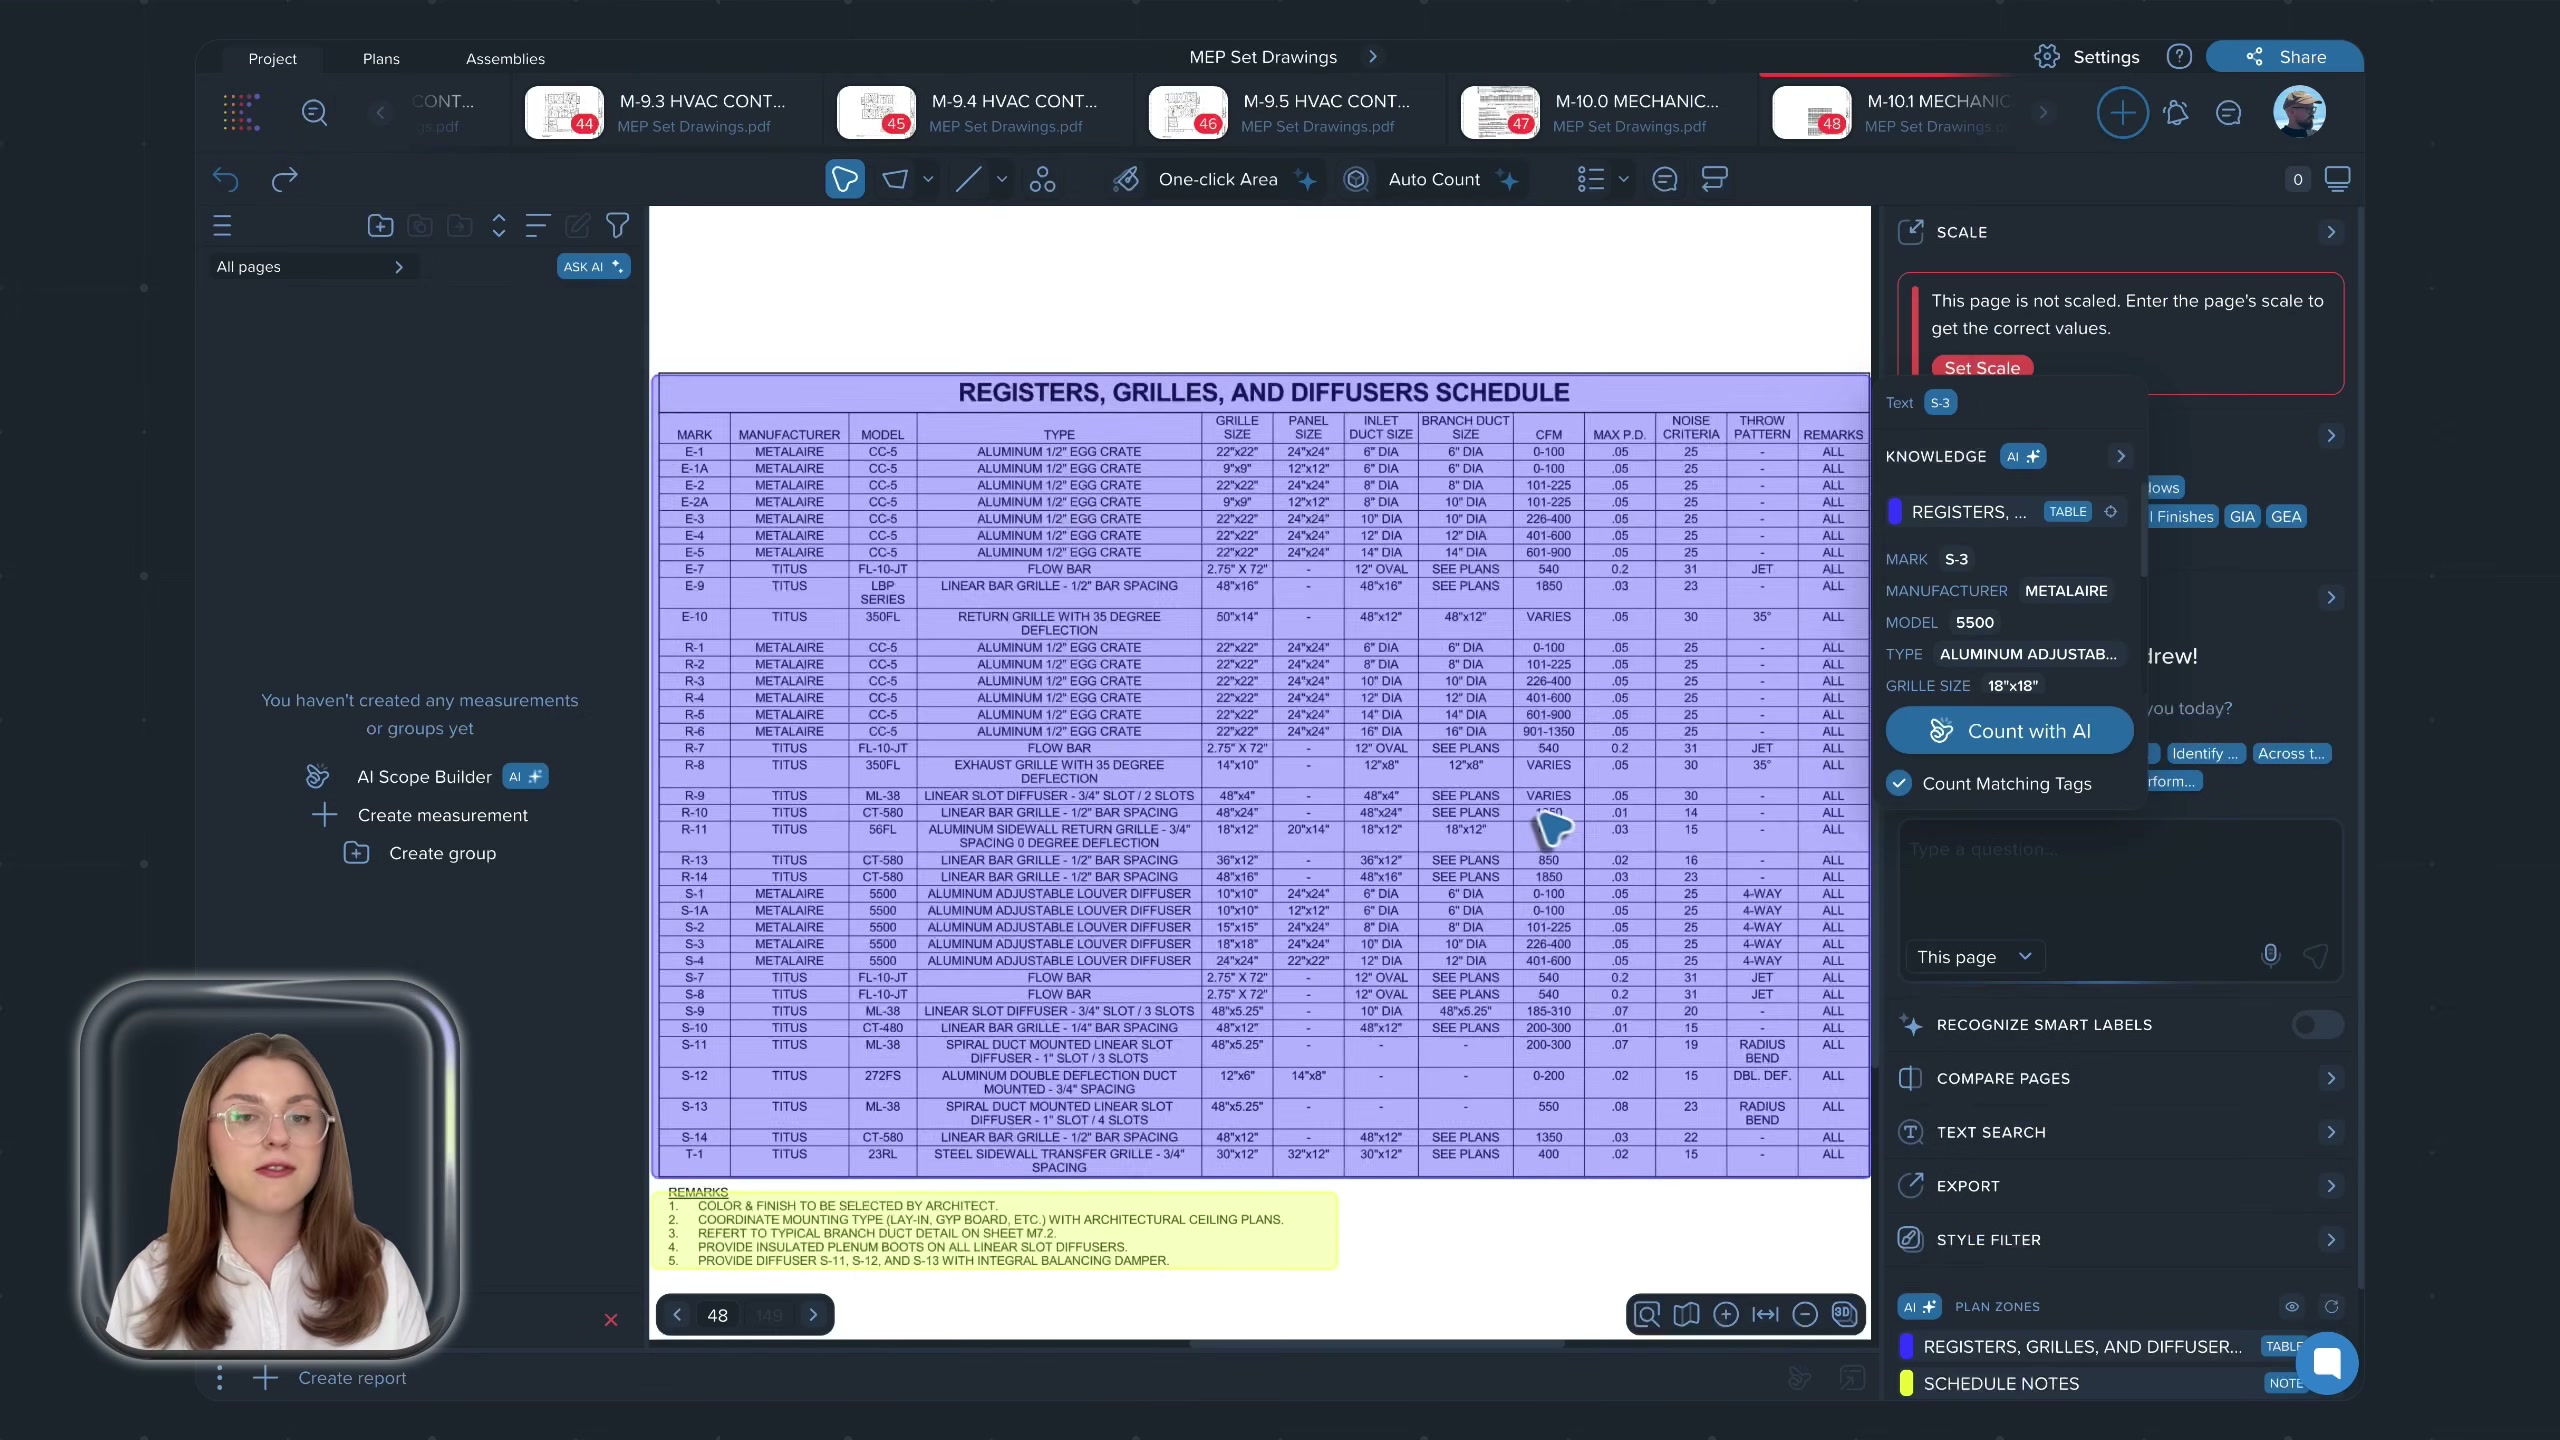
Task: Select the freeform polygon area tool
Action: 845,179
